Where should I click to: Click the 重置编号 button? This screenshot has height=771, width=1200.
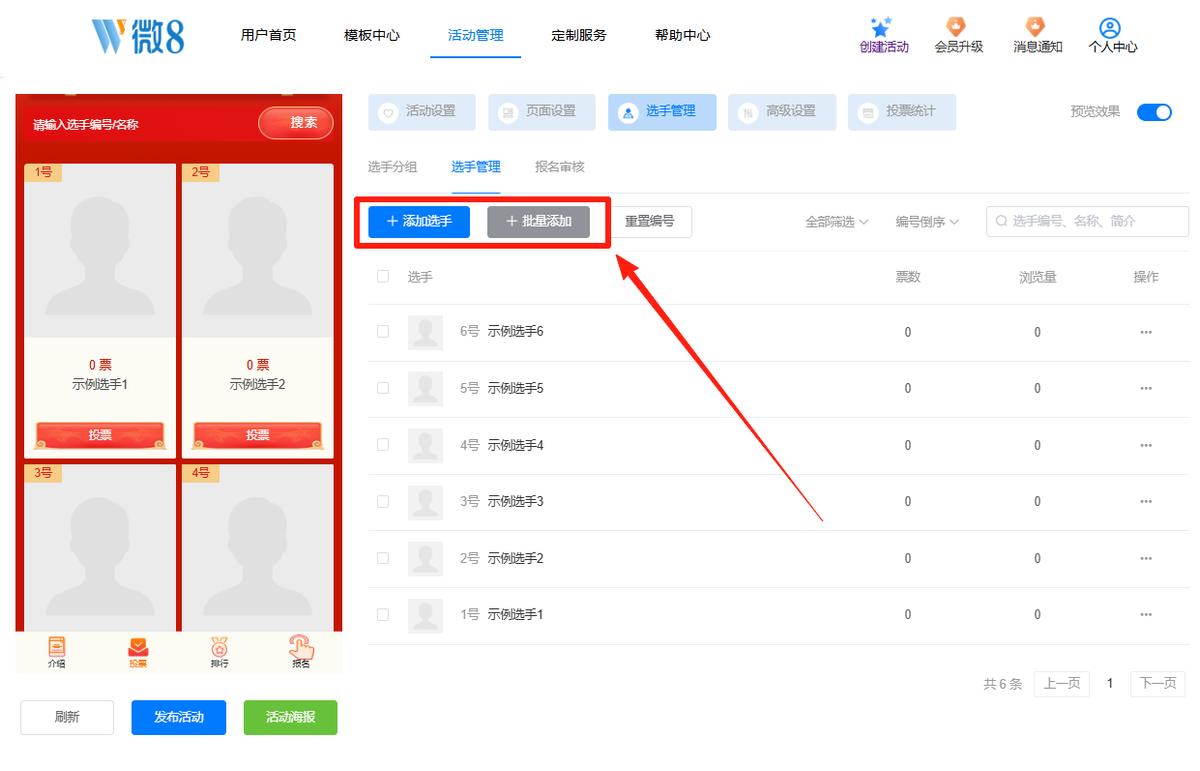coord(650,221)
